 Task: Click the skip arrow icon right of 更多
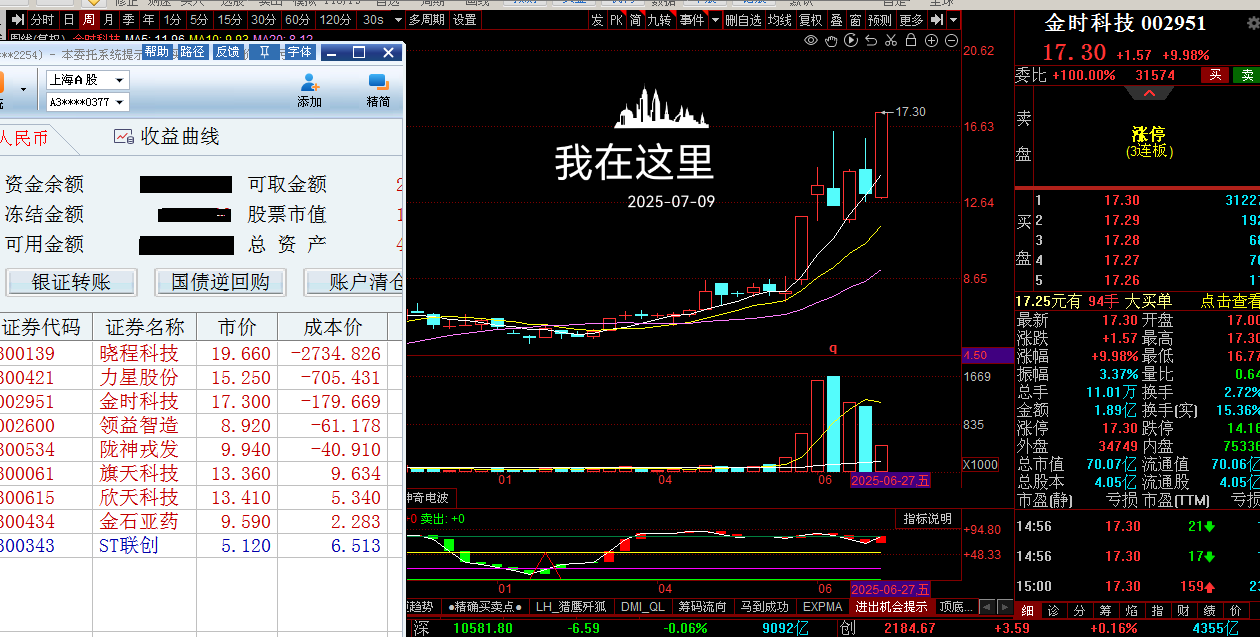click(936, 20)
